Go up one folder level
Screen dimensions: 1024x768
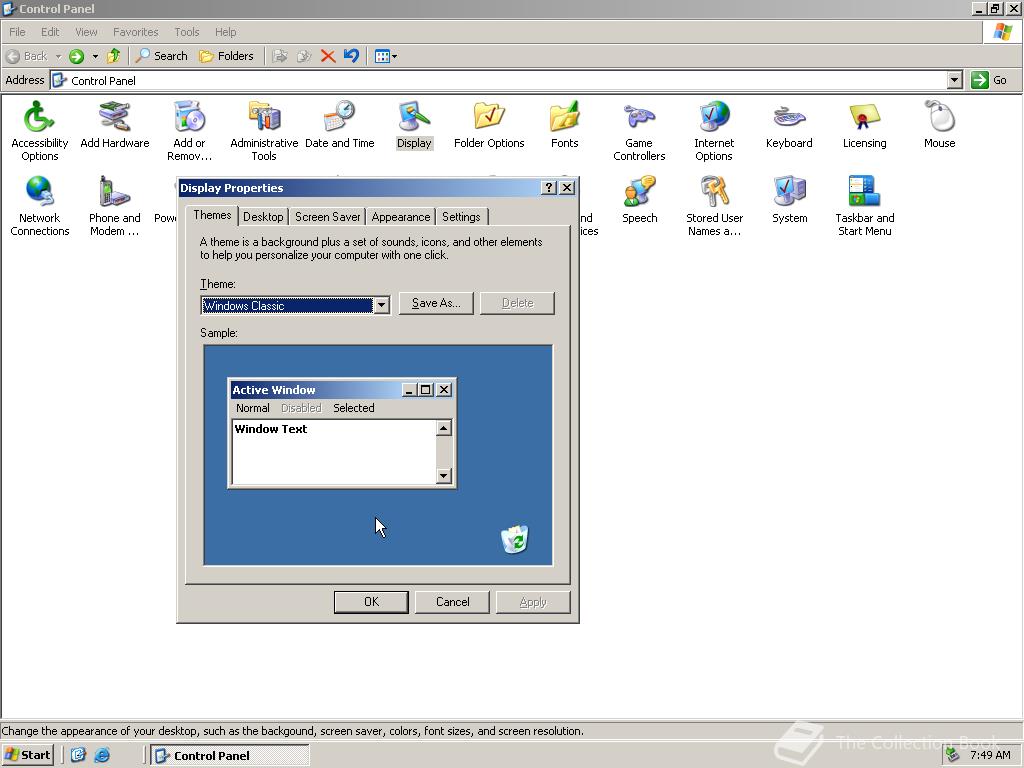(114, 56)
